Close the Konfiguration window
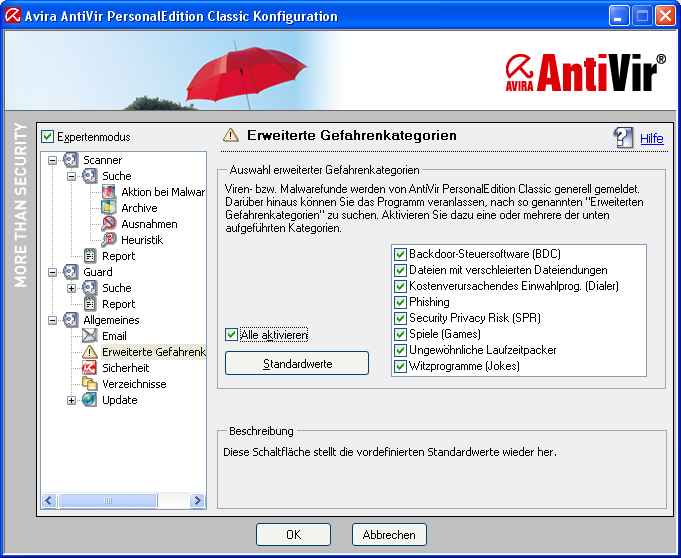This screenshot has height=558, width=681. click(x=665, y=16)
